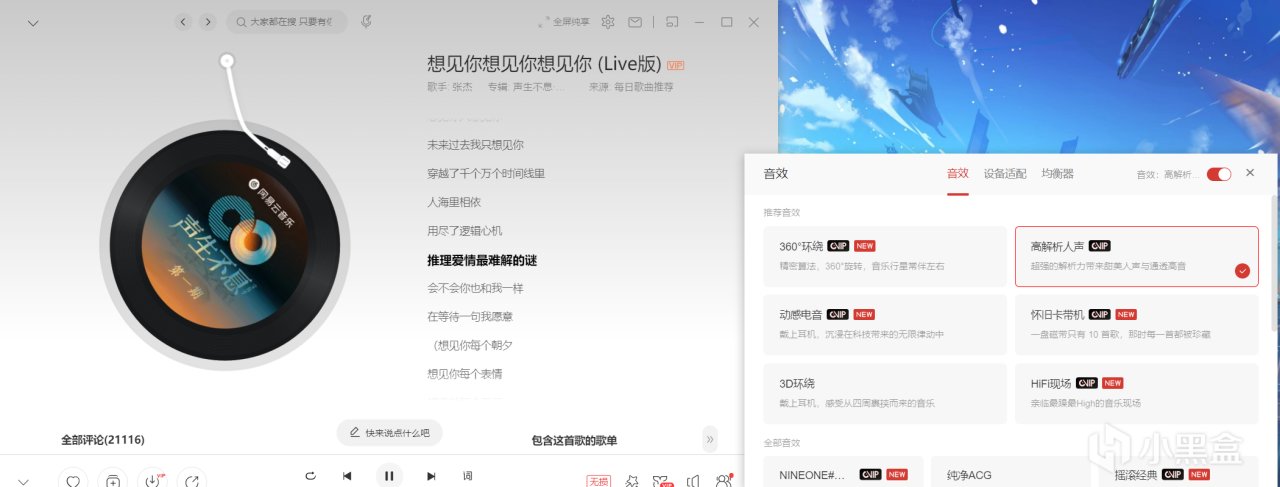The height and width of the screenshot is (487, 1280).
Task: Go back with the left arrow button
Action: (x=182, y=22)
